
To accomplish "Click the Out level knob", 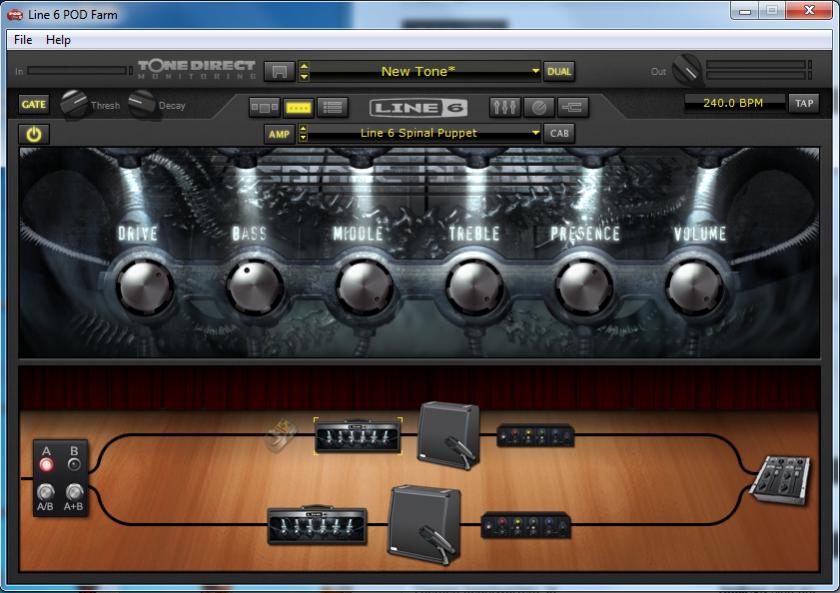I will tap(687, 70).
